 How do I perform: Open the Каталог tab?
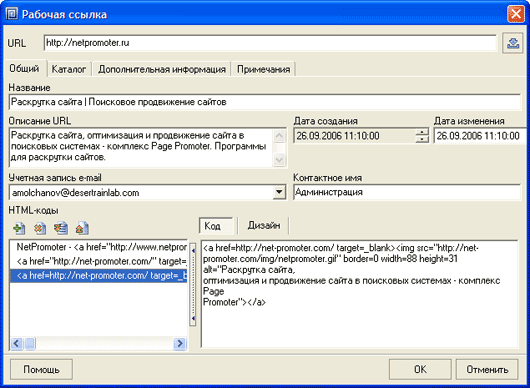(69, 69)
